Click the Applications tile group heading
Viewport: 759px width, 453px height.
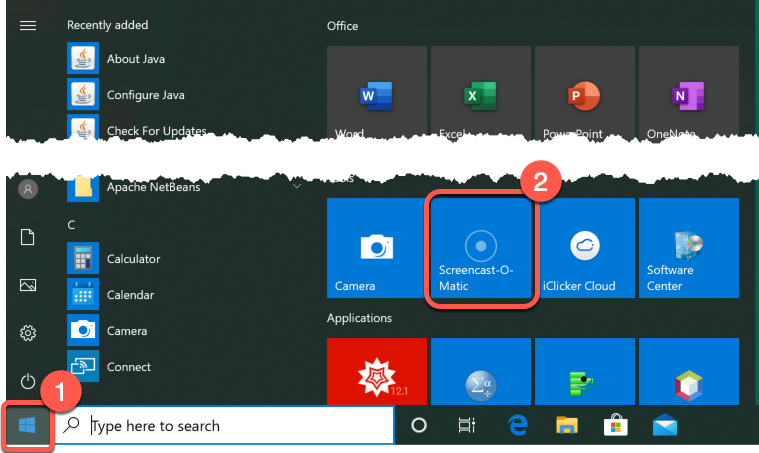[359, 318]
